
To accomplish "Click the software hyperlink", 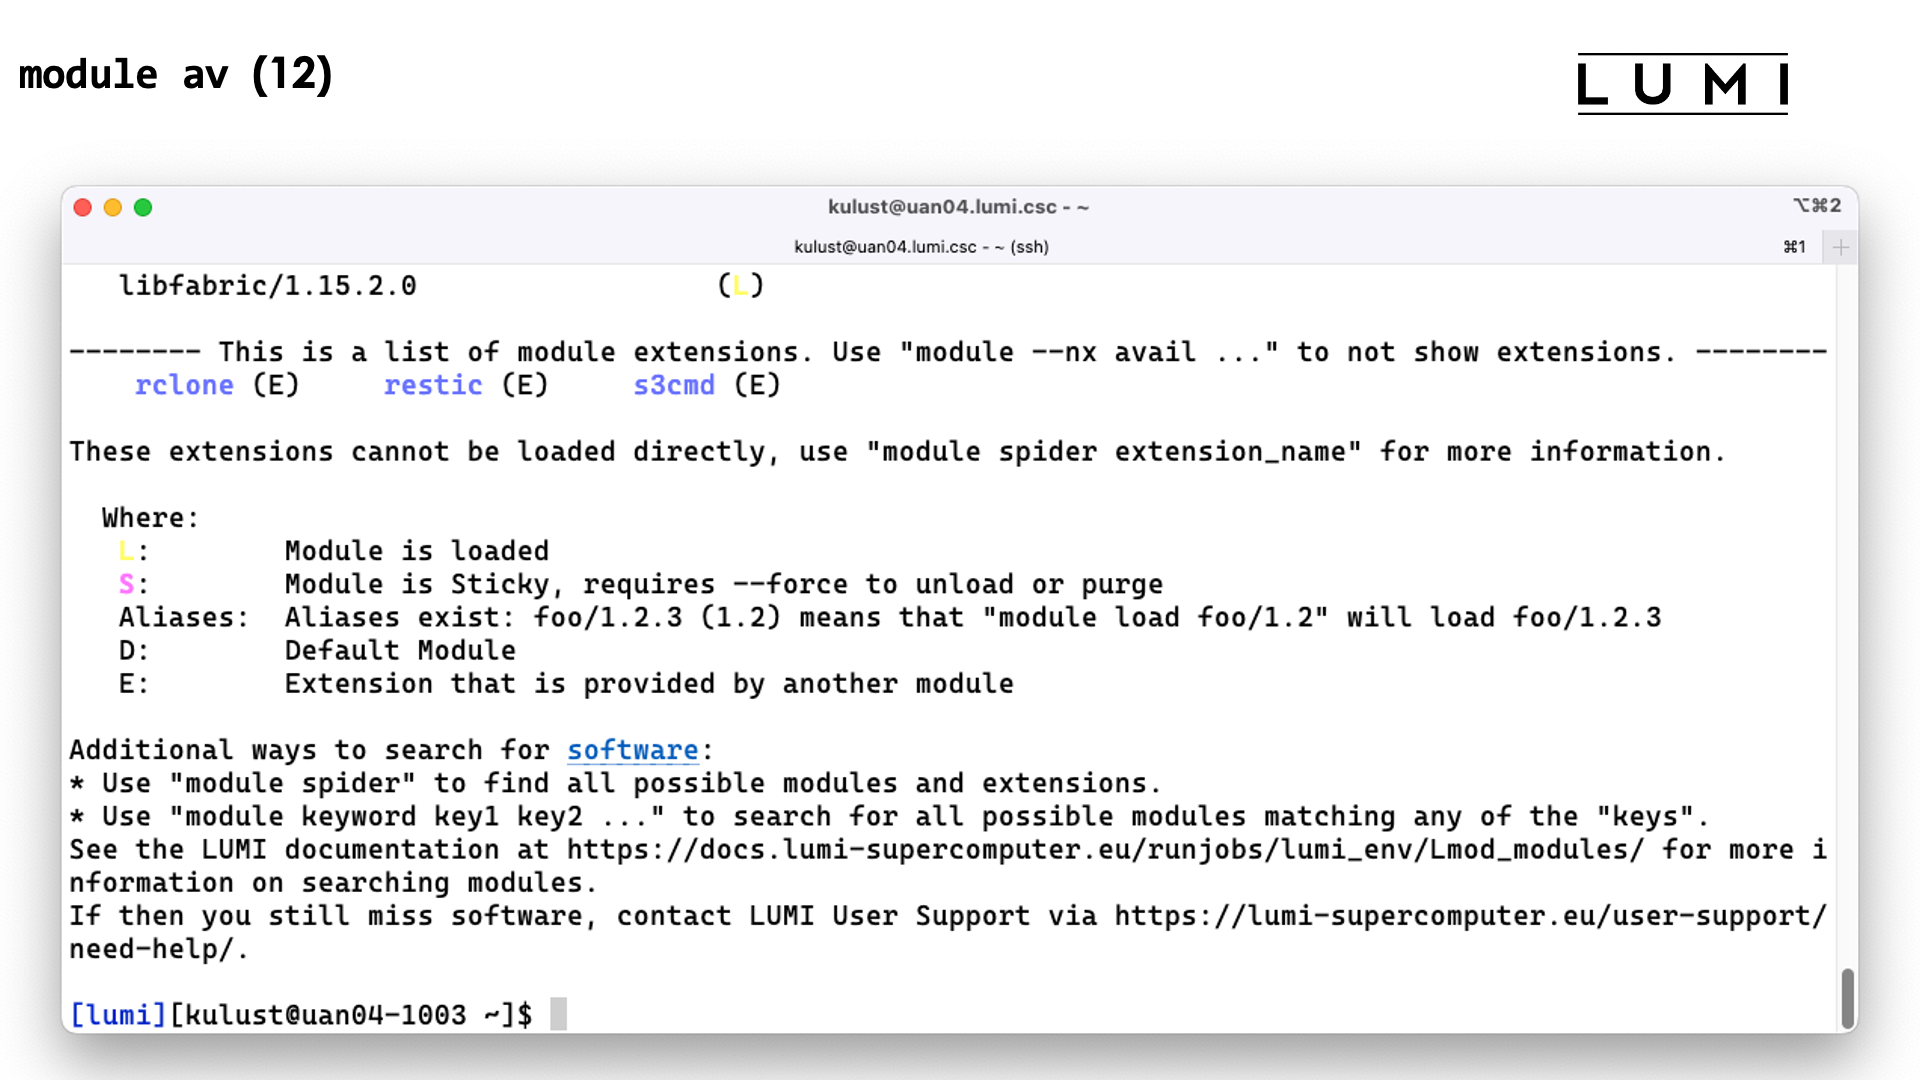I will [633, 750].
